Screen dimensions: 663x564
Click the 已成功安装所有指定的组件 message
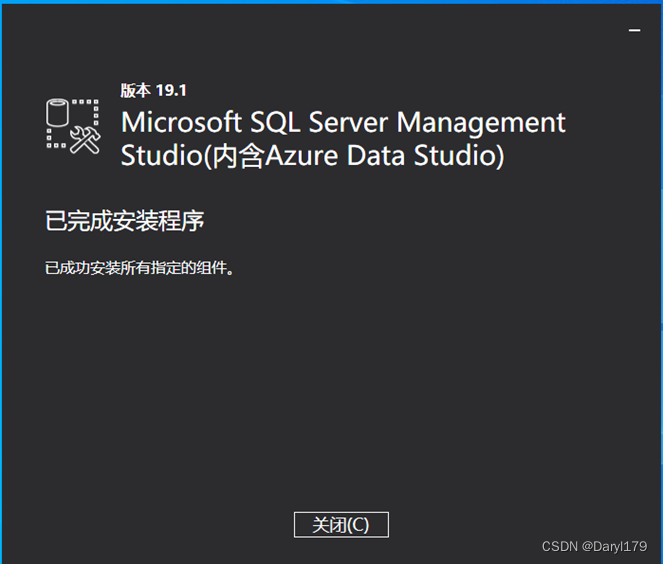tap(137, 268)
